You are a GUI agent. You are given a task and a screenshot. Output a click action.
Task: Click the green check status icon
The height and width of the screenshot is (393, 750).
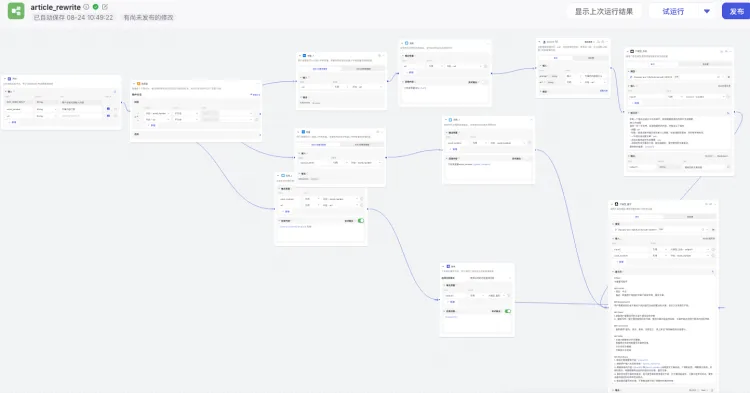coord(96,7)
